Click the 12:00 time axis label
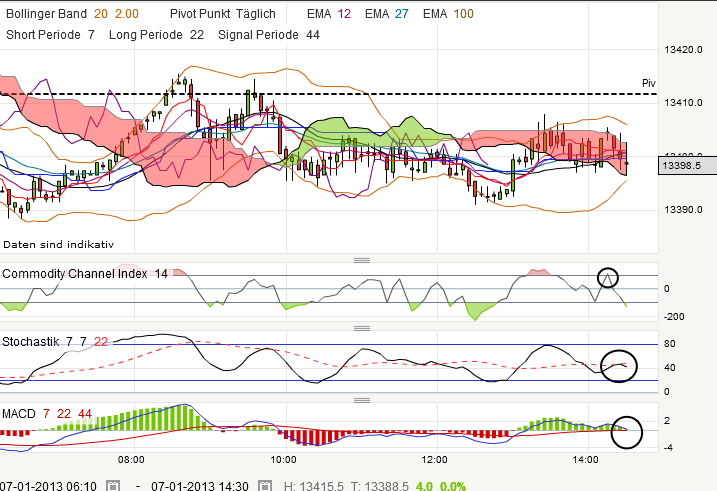The height and width of the screenshot is (491, 717). tap(434, 460)
